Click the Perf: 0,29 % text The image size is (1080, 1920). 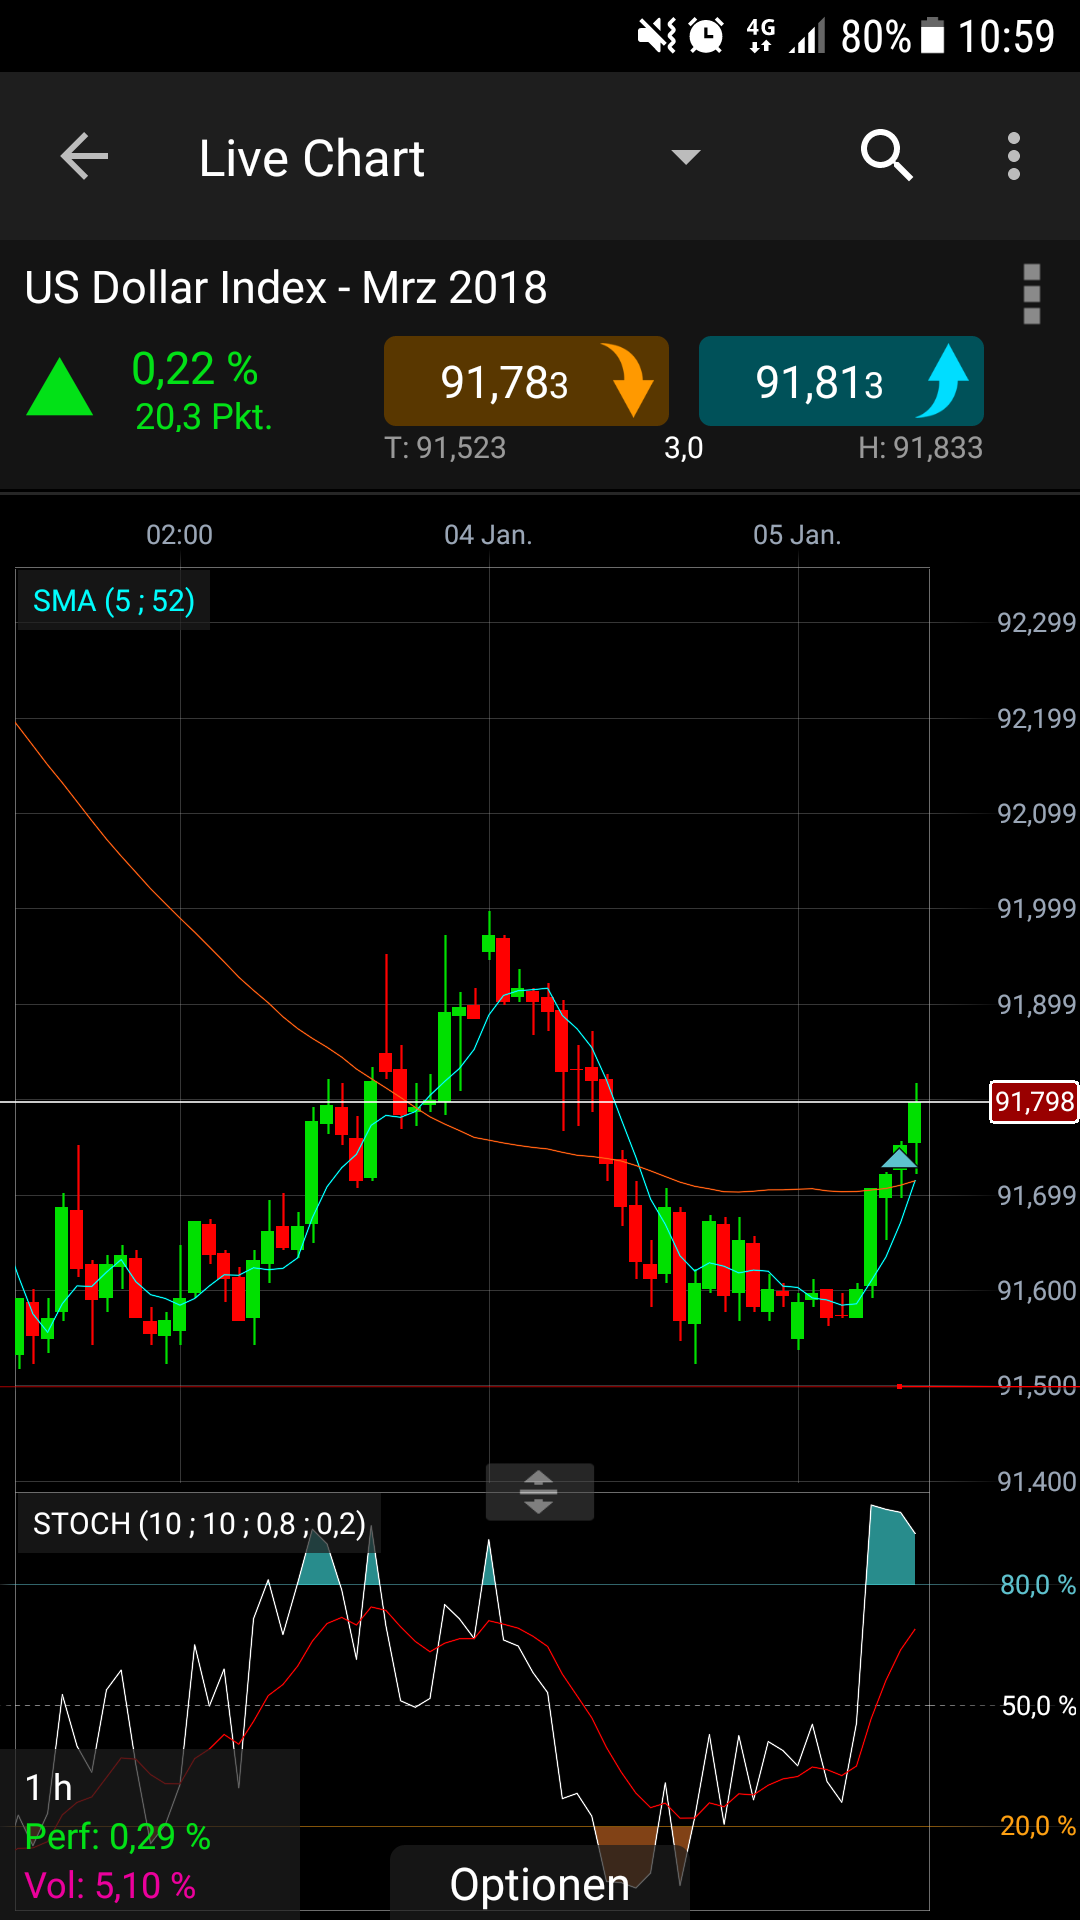(x=118, y=1837)
